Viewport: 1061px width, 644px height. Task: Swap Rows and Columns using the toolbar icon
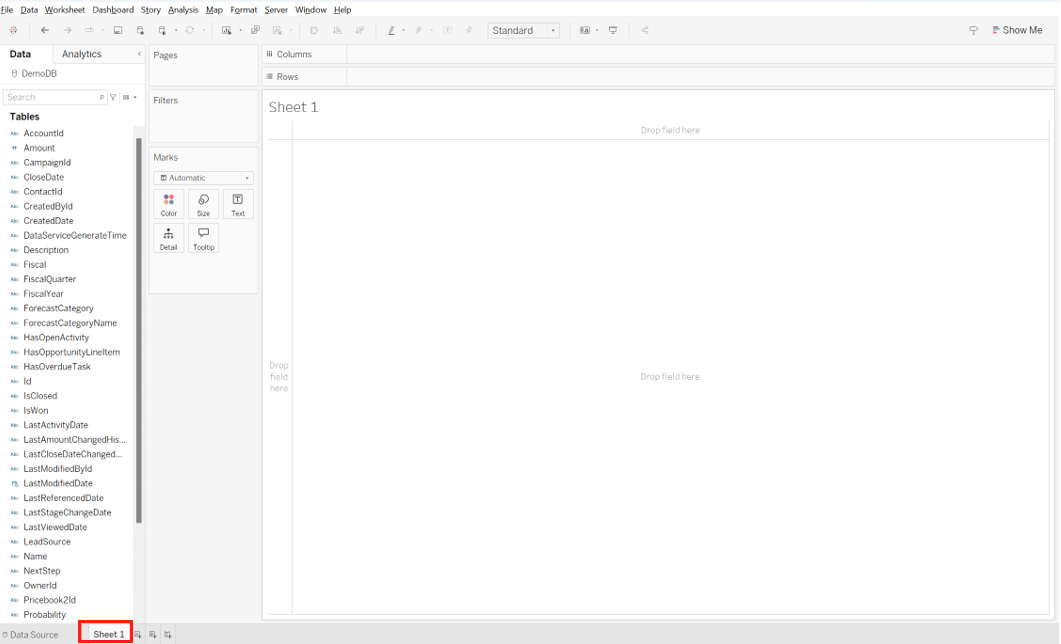tap(314, 30)
